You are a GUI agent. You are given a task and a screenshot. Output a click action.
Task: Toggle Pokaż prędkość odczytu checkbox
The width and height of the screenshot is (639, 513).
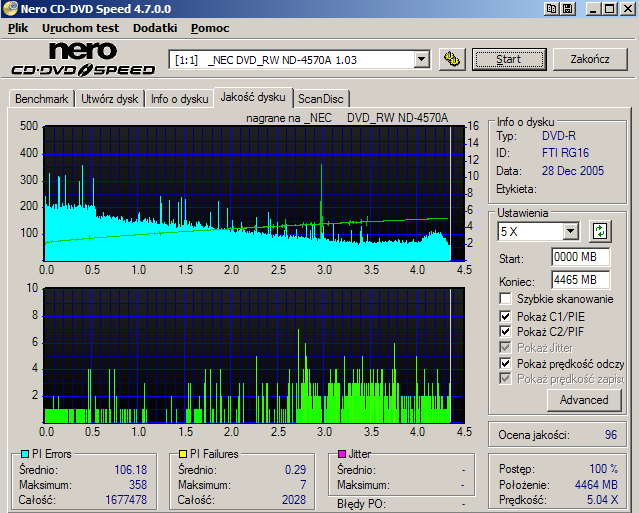505,363
